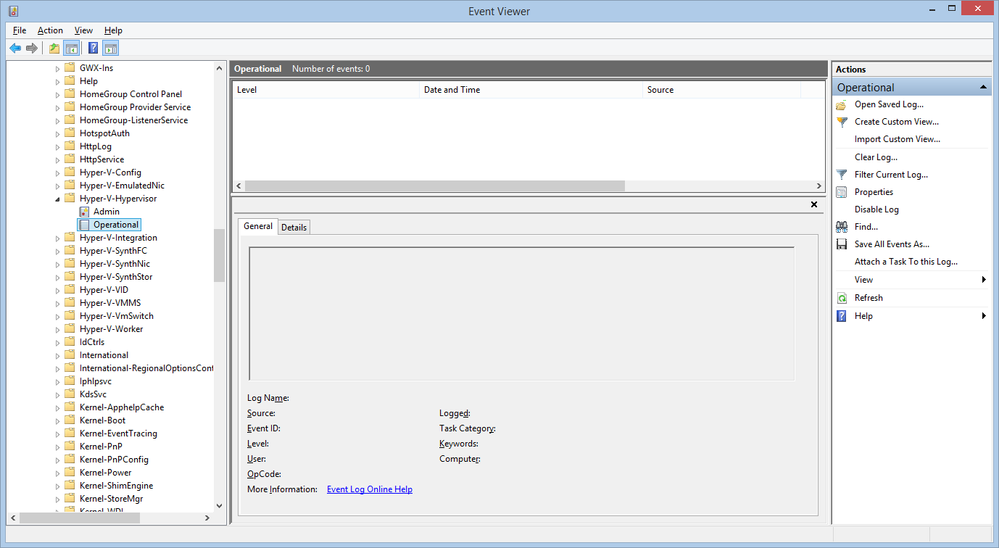Expand the Kernel-Boot folder node
The width and height of the screenshot is (999, 548).
click(57, 421)
